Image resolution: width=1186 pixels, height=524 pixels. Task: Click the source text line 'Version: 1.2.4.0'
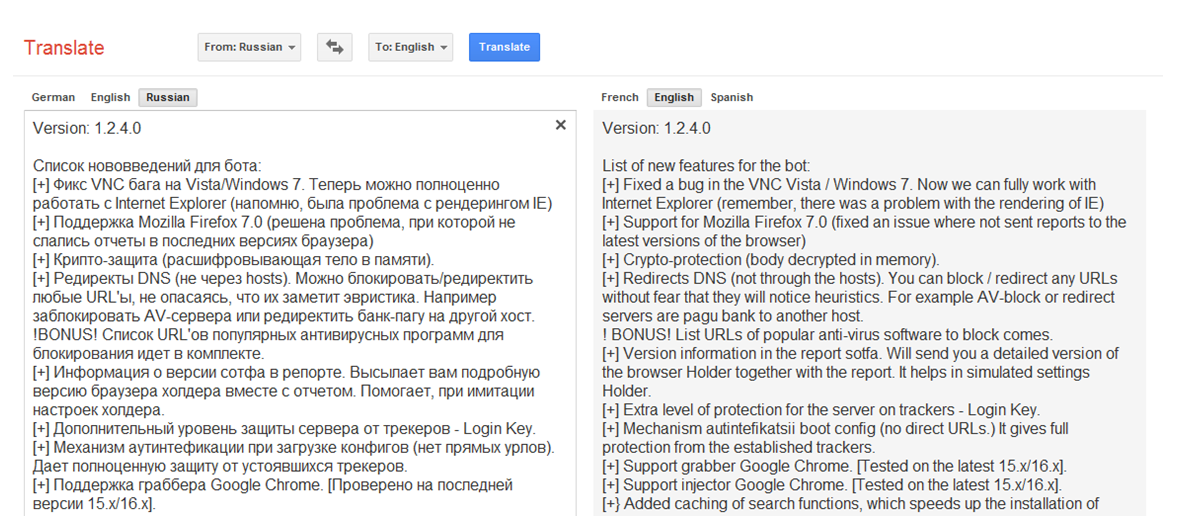(x=87, y=129)
